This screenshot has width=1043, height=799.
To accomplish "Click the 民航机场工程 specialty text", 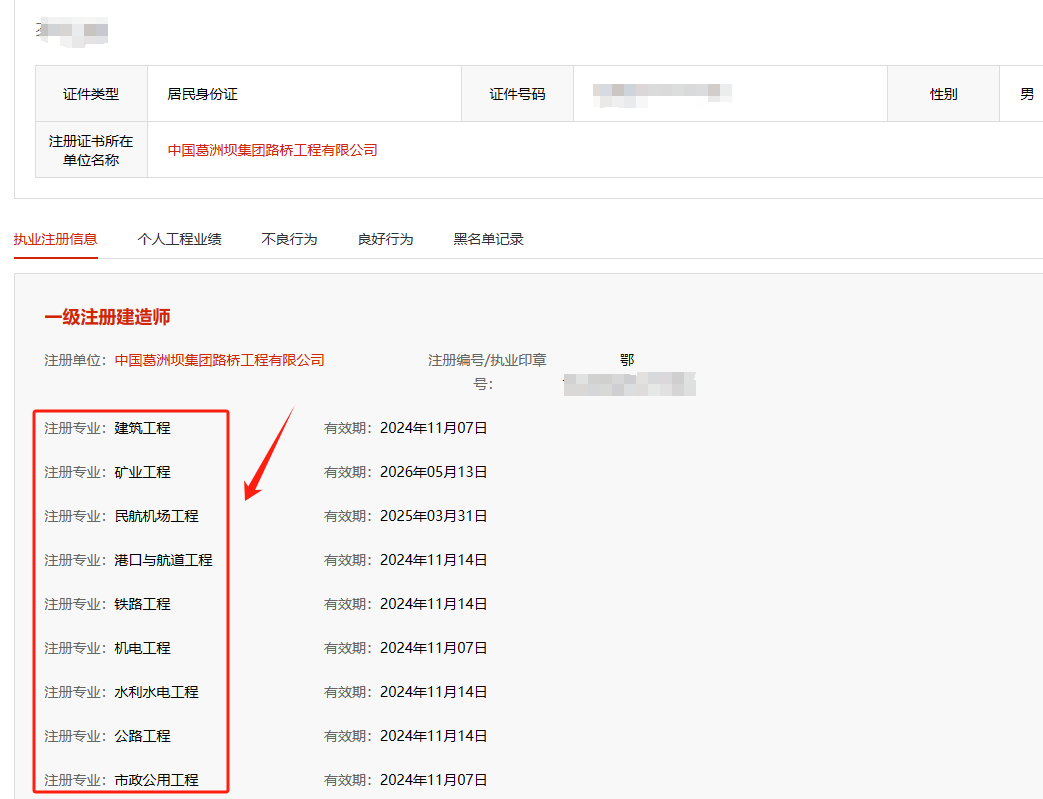I will coord(156,516).
